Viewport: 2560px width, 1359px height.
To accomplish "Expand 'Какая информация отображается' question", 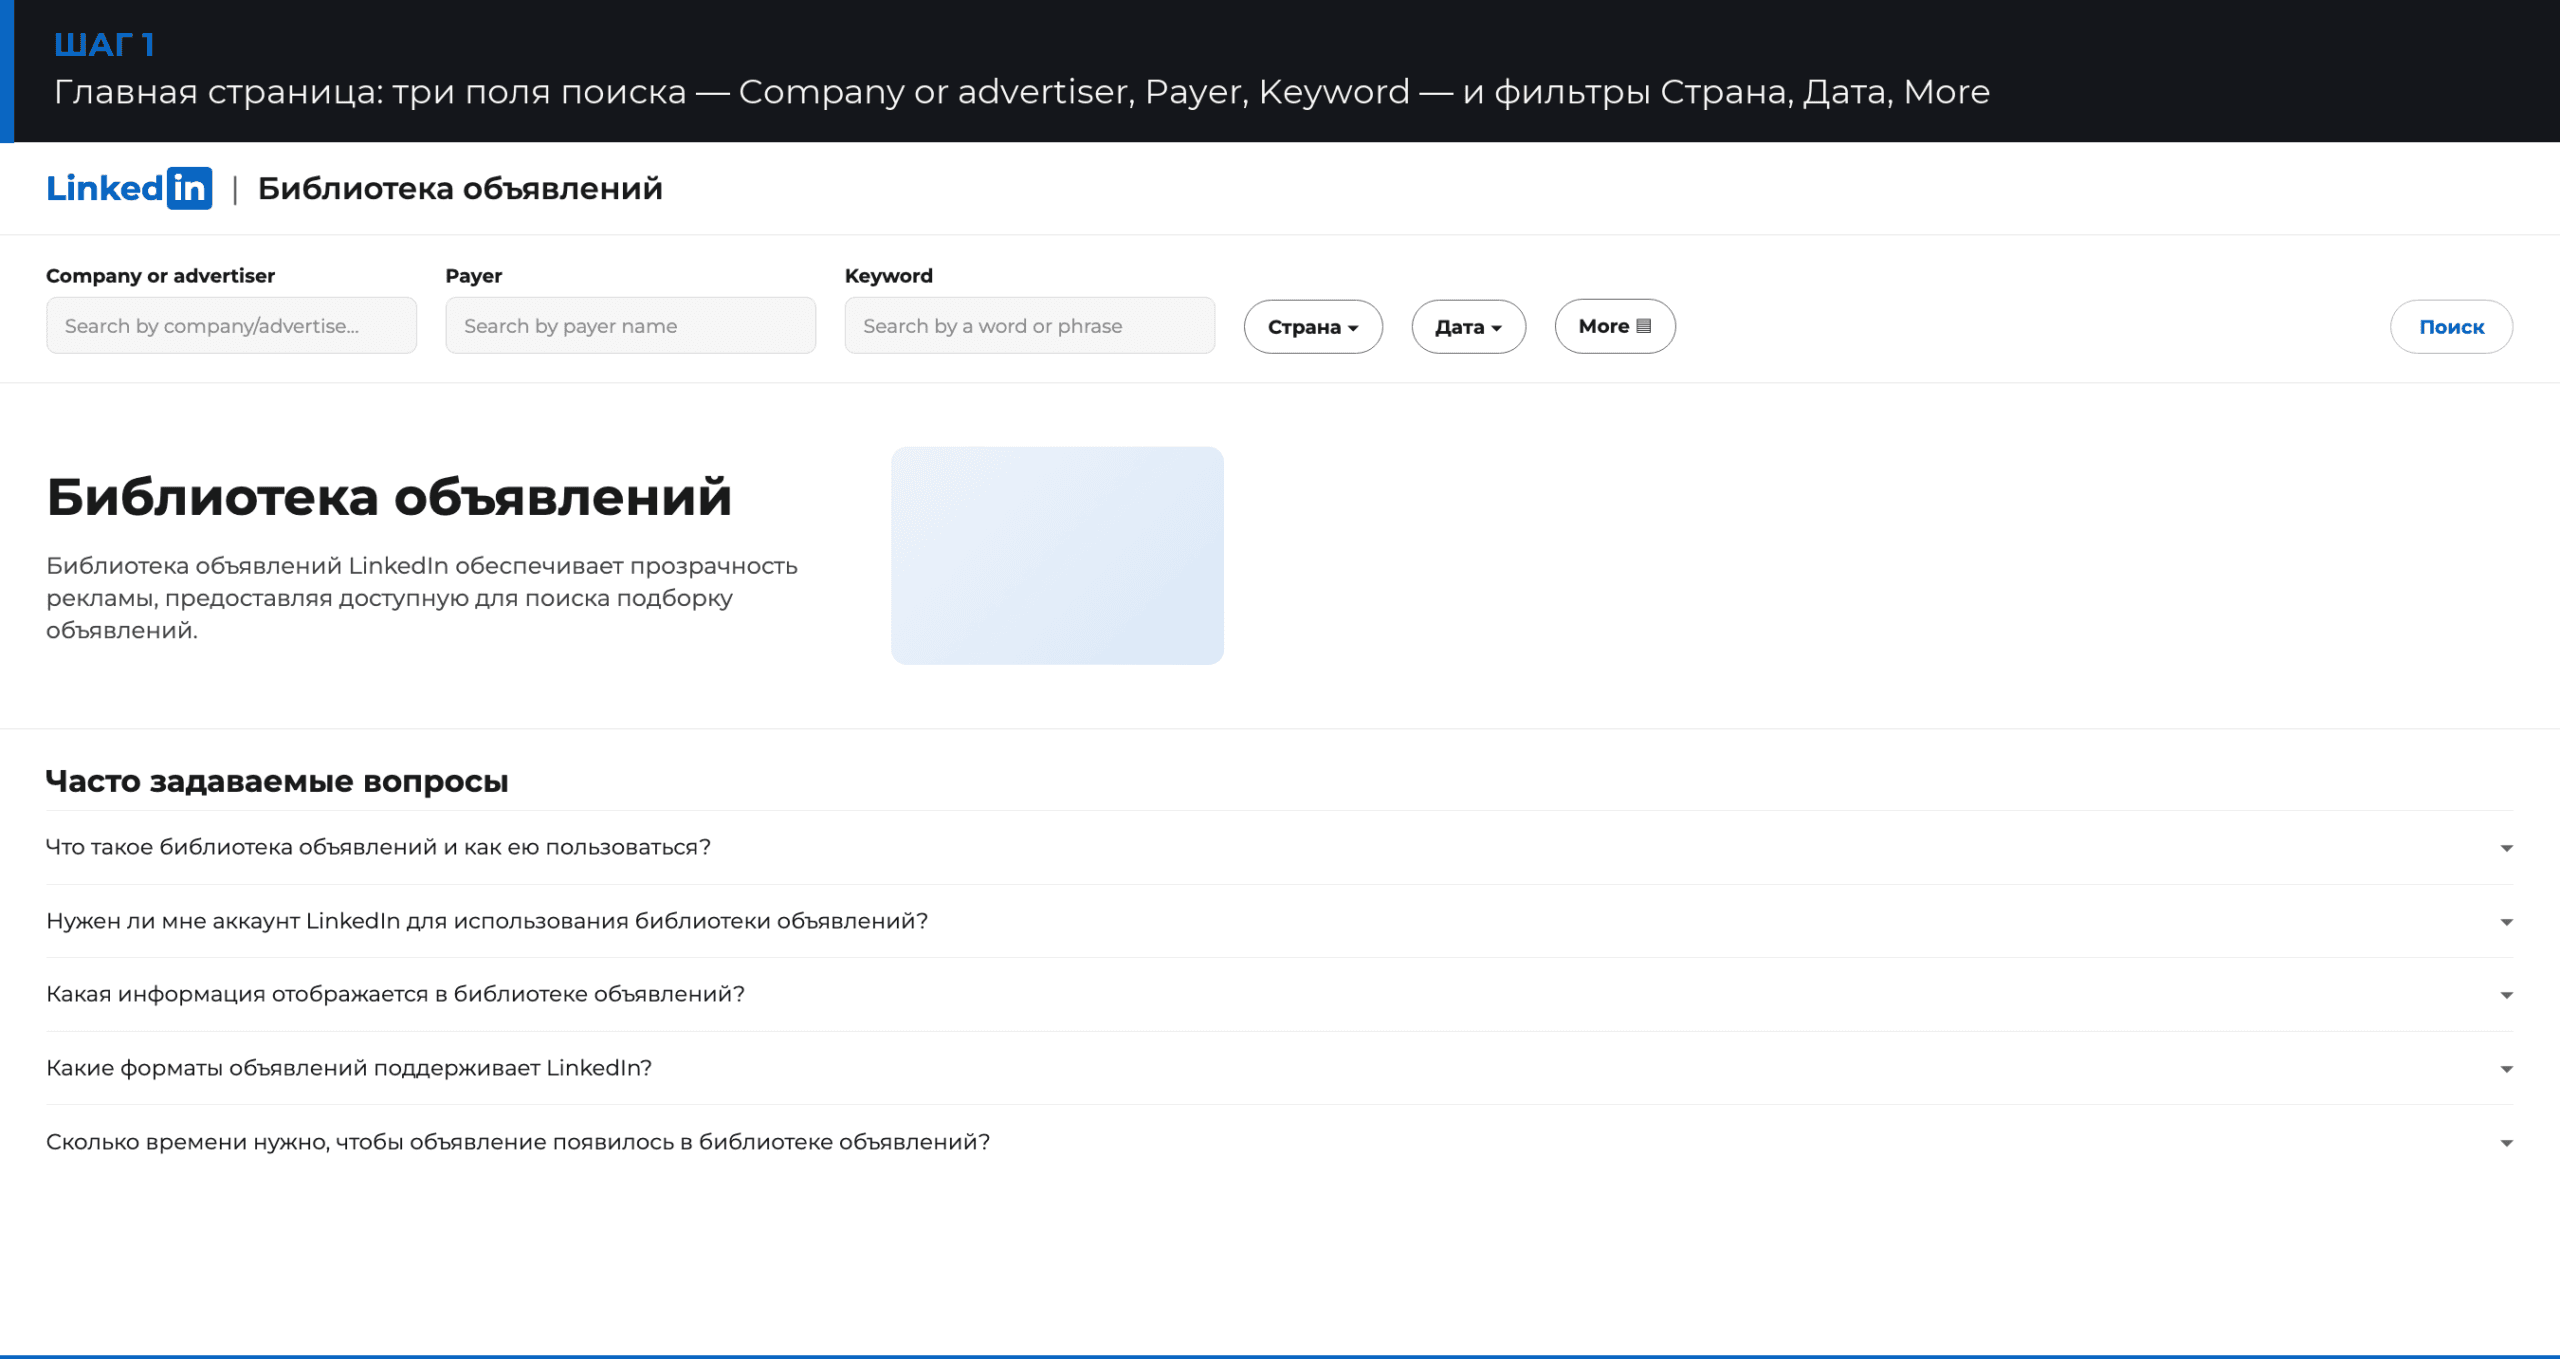I will pyautogui.click(x=1279, y=994).
